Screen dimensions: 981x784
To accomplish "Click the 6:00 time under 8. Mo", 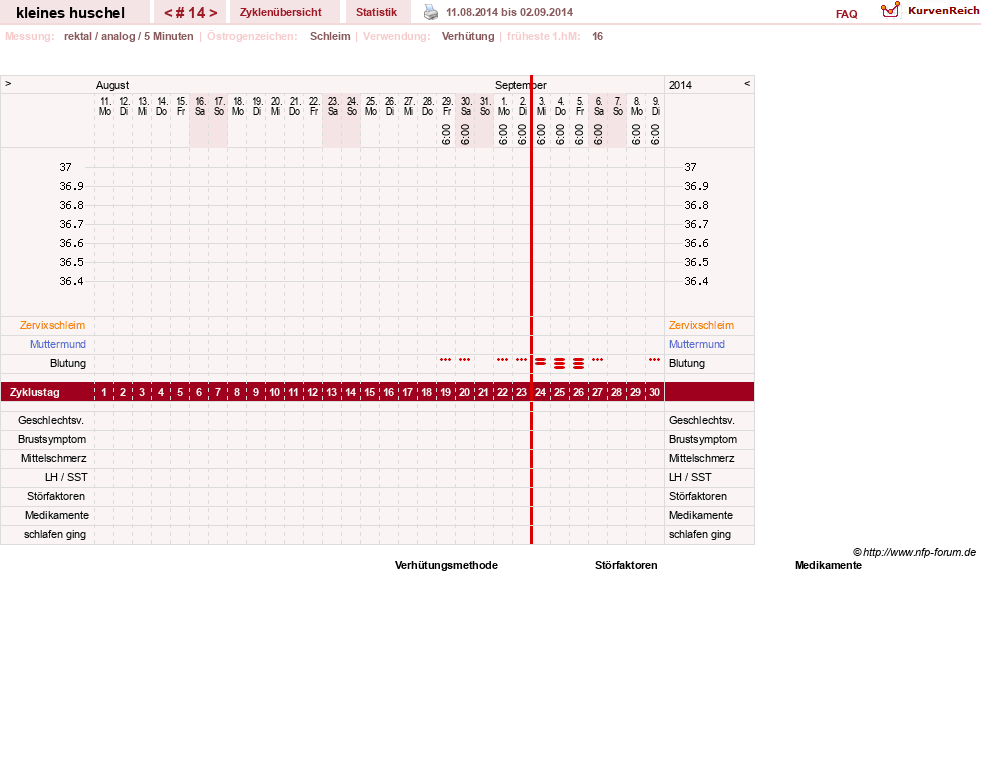I will coord(636,135).
